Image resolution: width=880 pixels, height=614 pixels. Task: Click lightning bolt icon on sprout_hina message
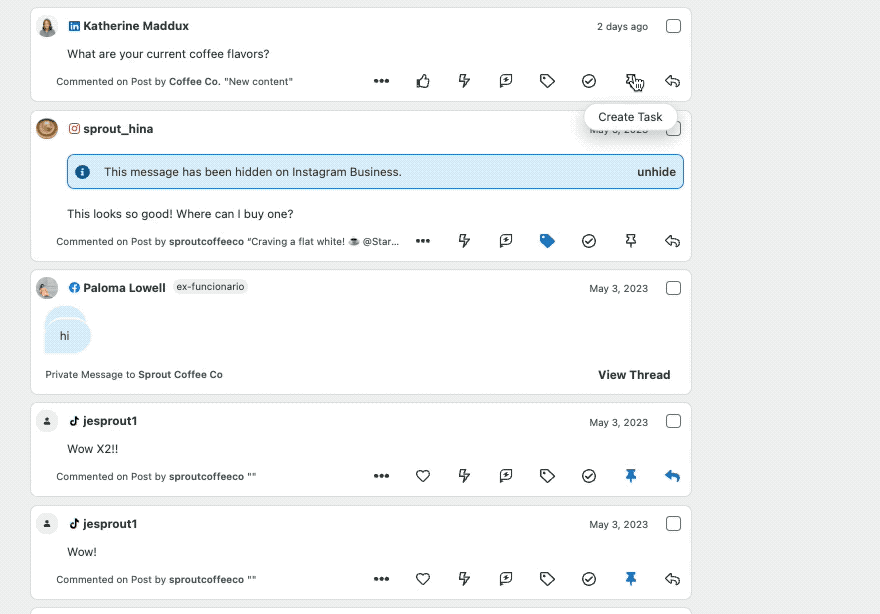[x=464, y=241]
